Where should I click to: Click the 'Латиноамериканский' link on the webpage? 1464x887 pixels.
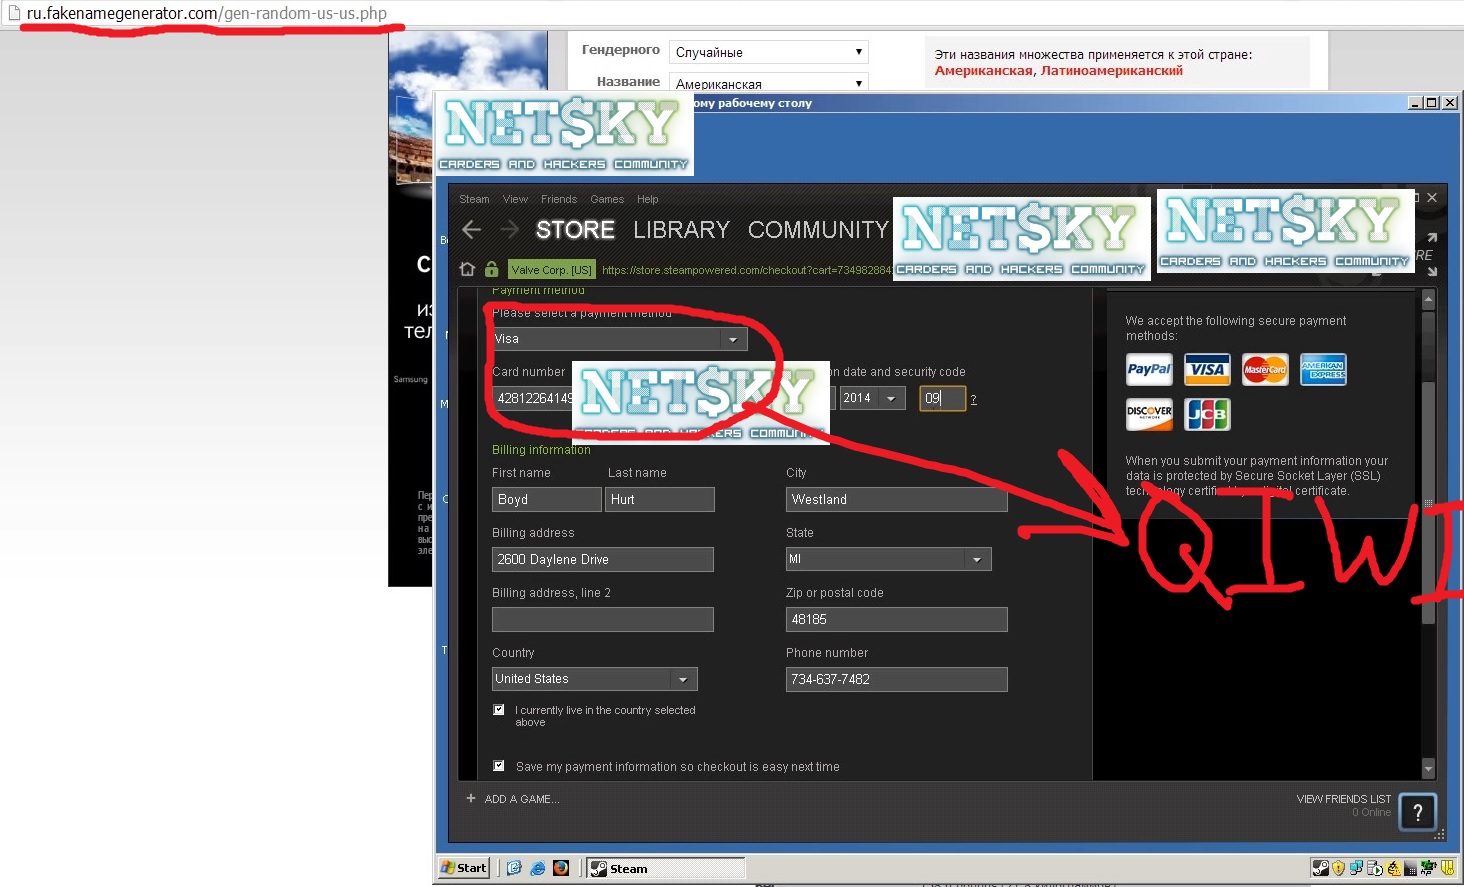(x=1111, y=70)
